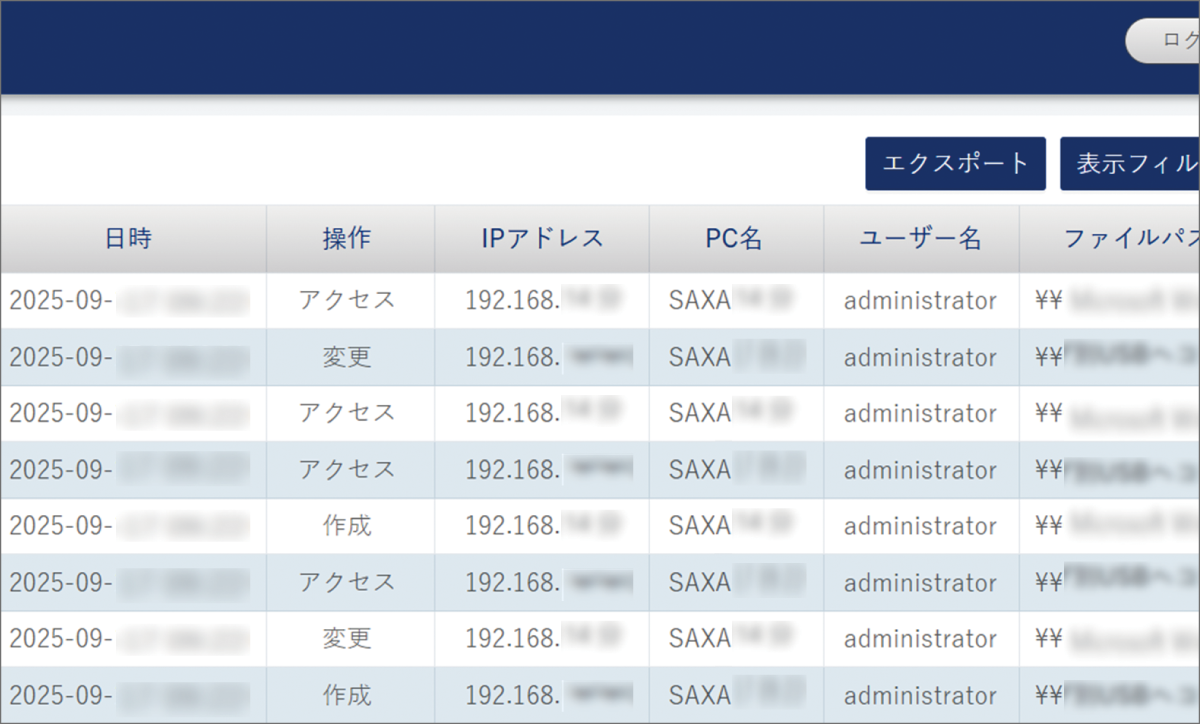Image resolution: width=1200 pixels, height=724 pixels.
Task: Click the 作成 operation in the fifth row
Action: point(350,526)
